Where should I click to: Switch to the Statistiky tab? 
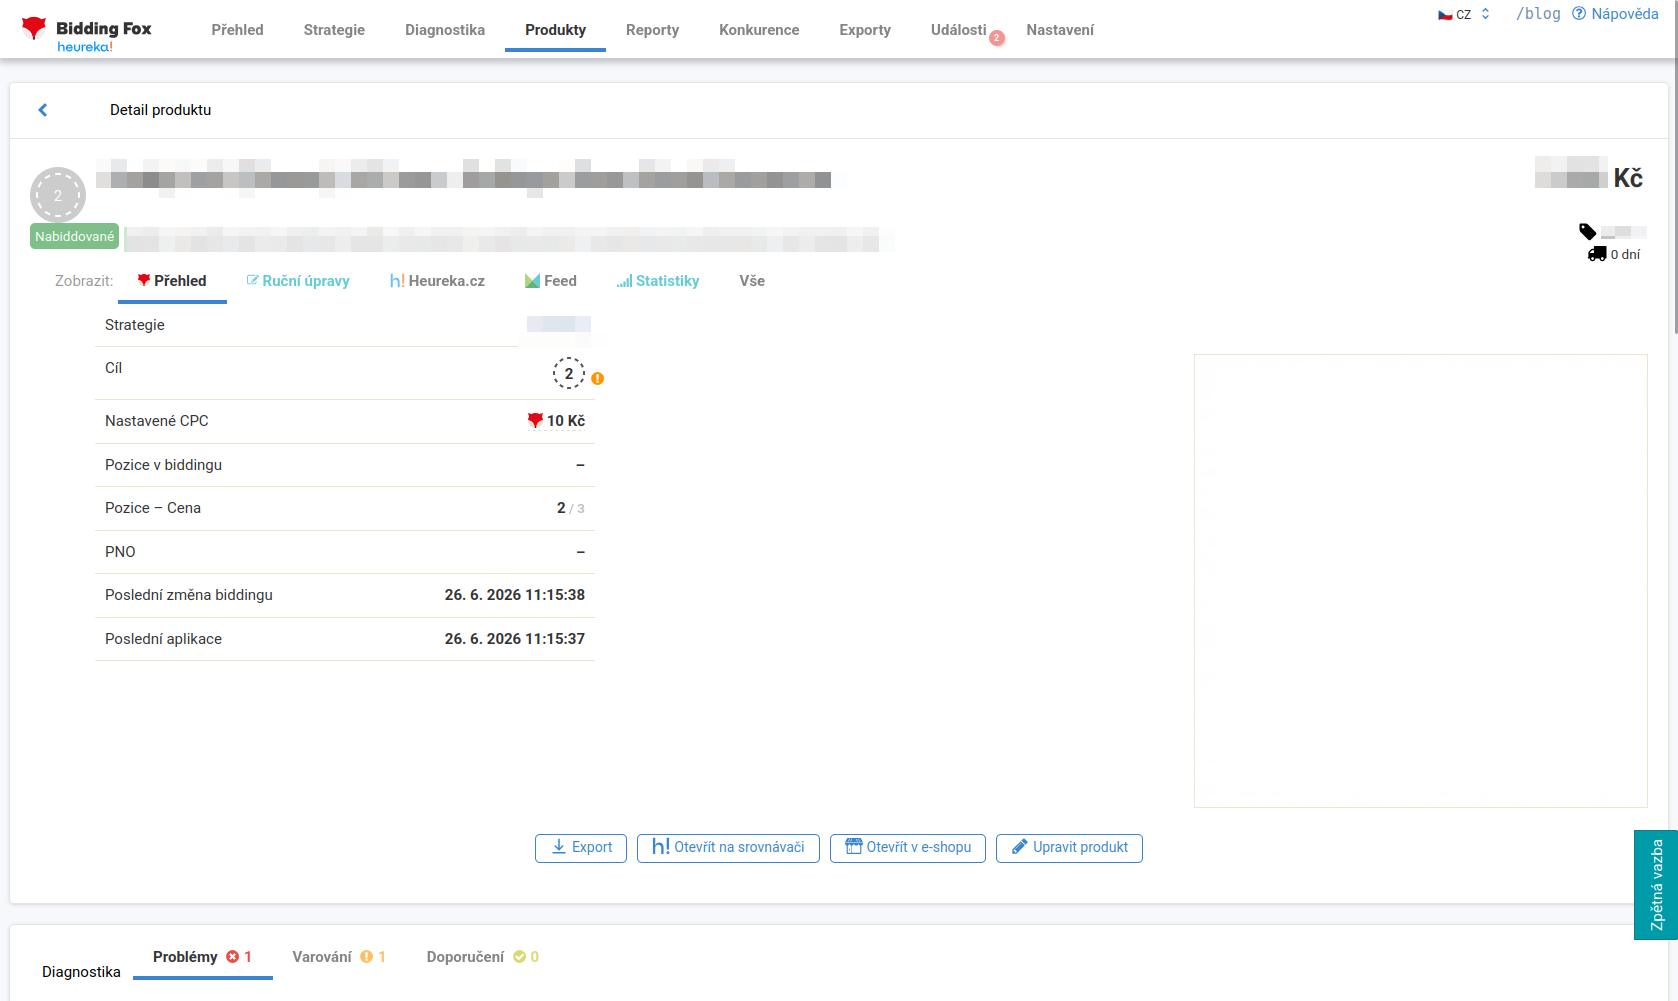[x=658, y=281]
